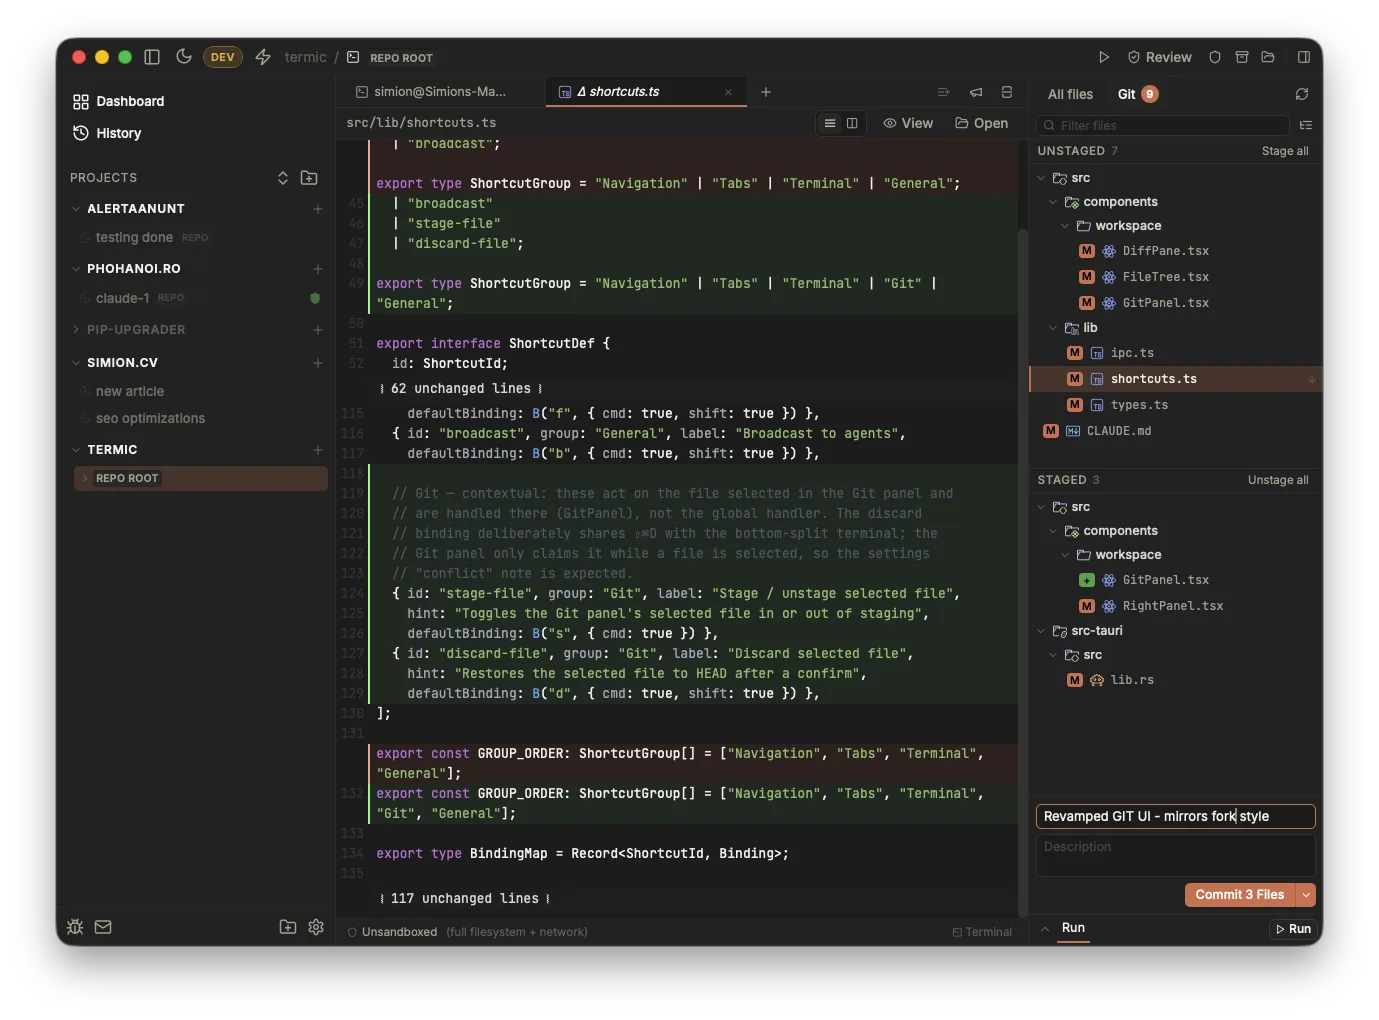Viewport: 1379px width, 1020px height.
Task: Add a session to TERMIC with plus
Action: click(318, 450)
